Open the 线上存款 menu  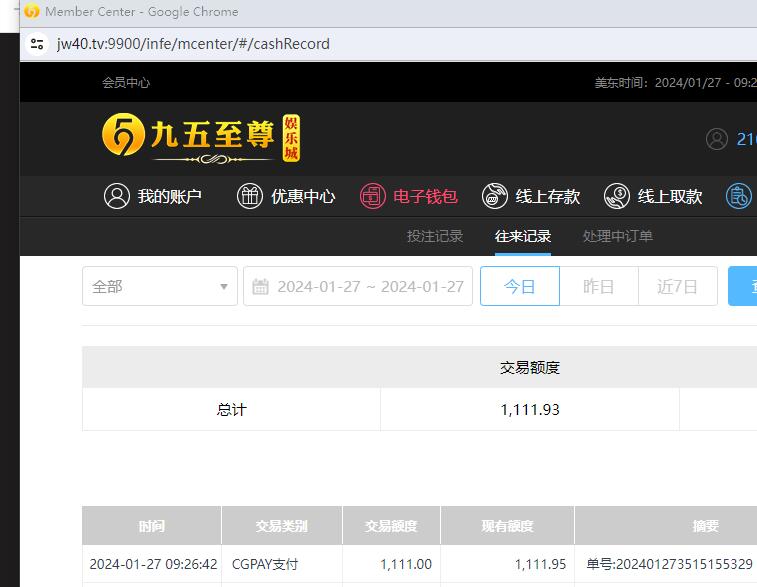click(x=531, y=196)
